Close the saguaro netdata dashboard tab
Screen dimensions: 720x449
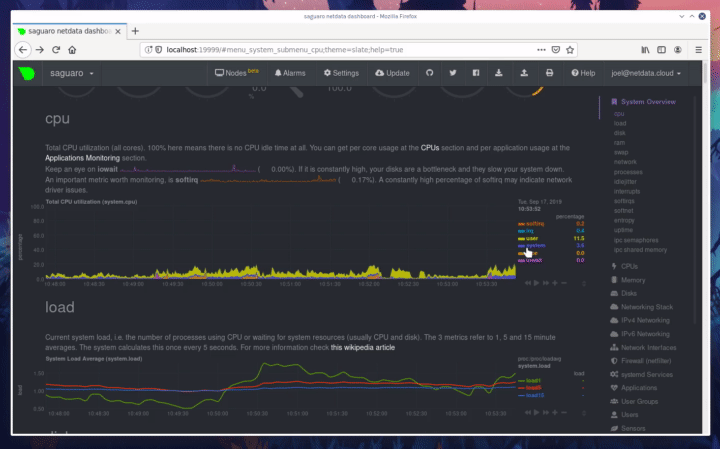click(x=118, y=31)
